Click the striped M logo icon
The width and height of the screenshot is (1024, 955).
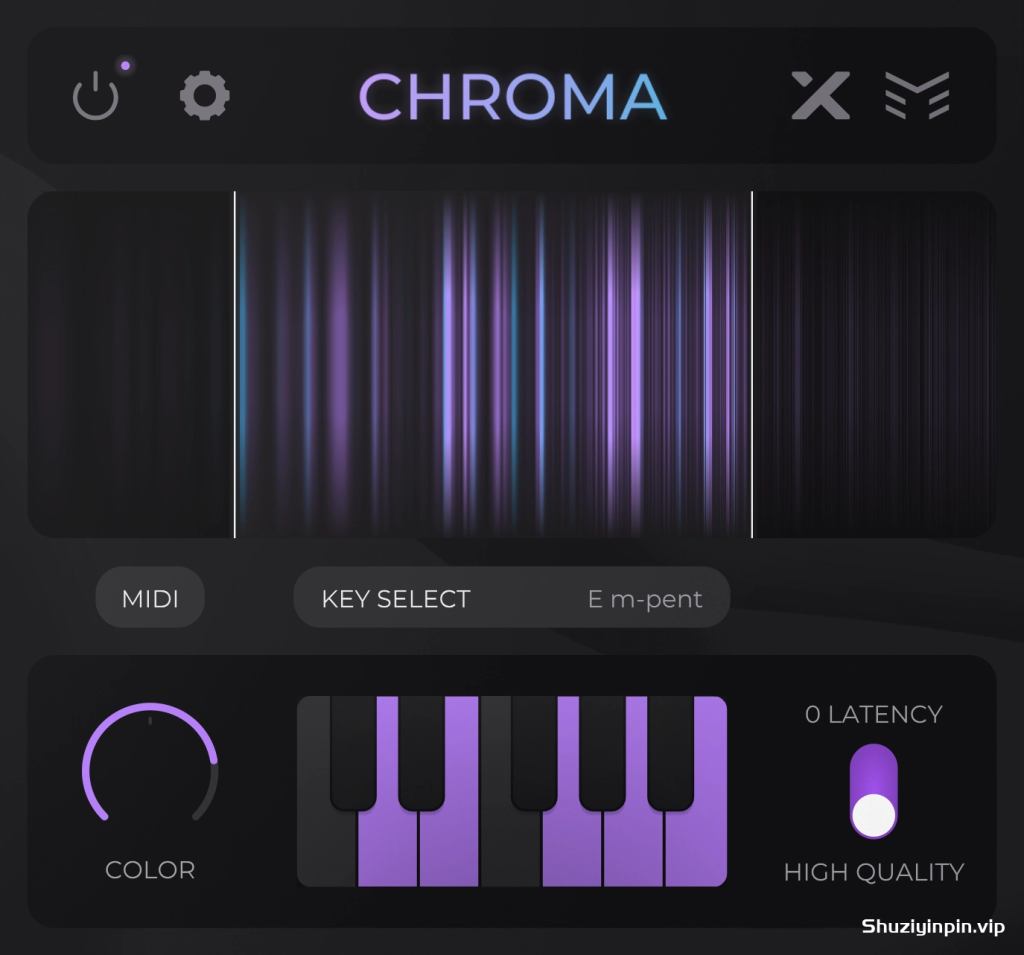[x=917, y=95]
